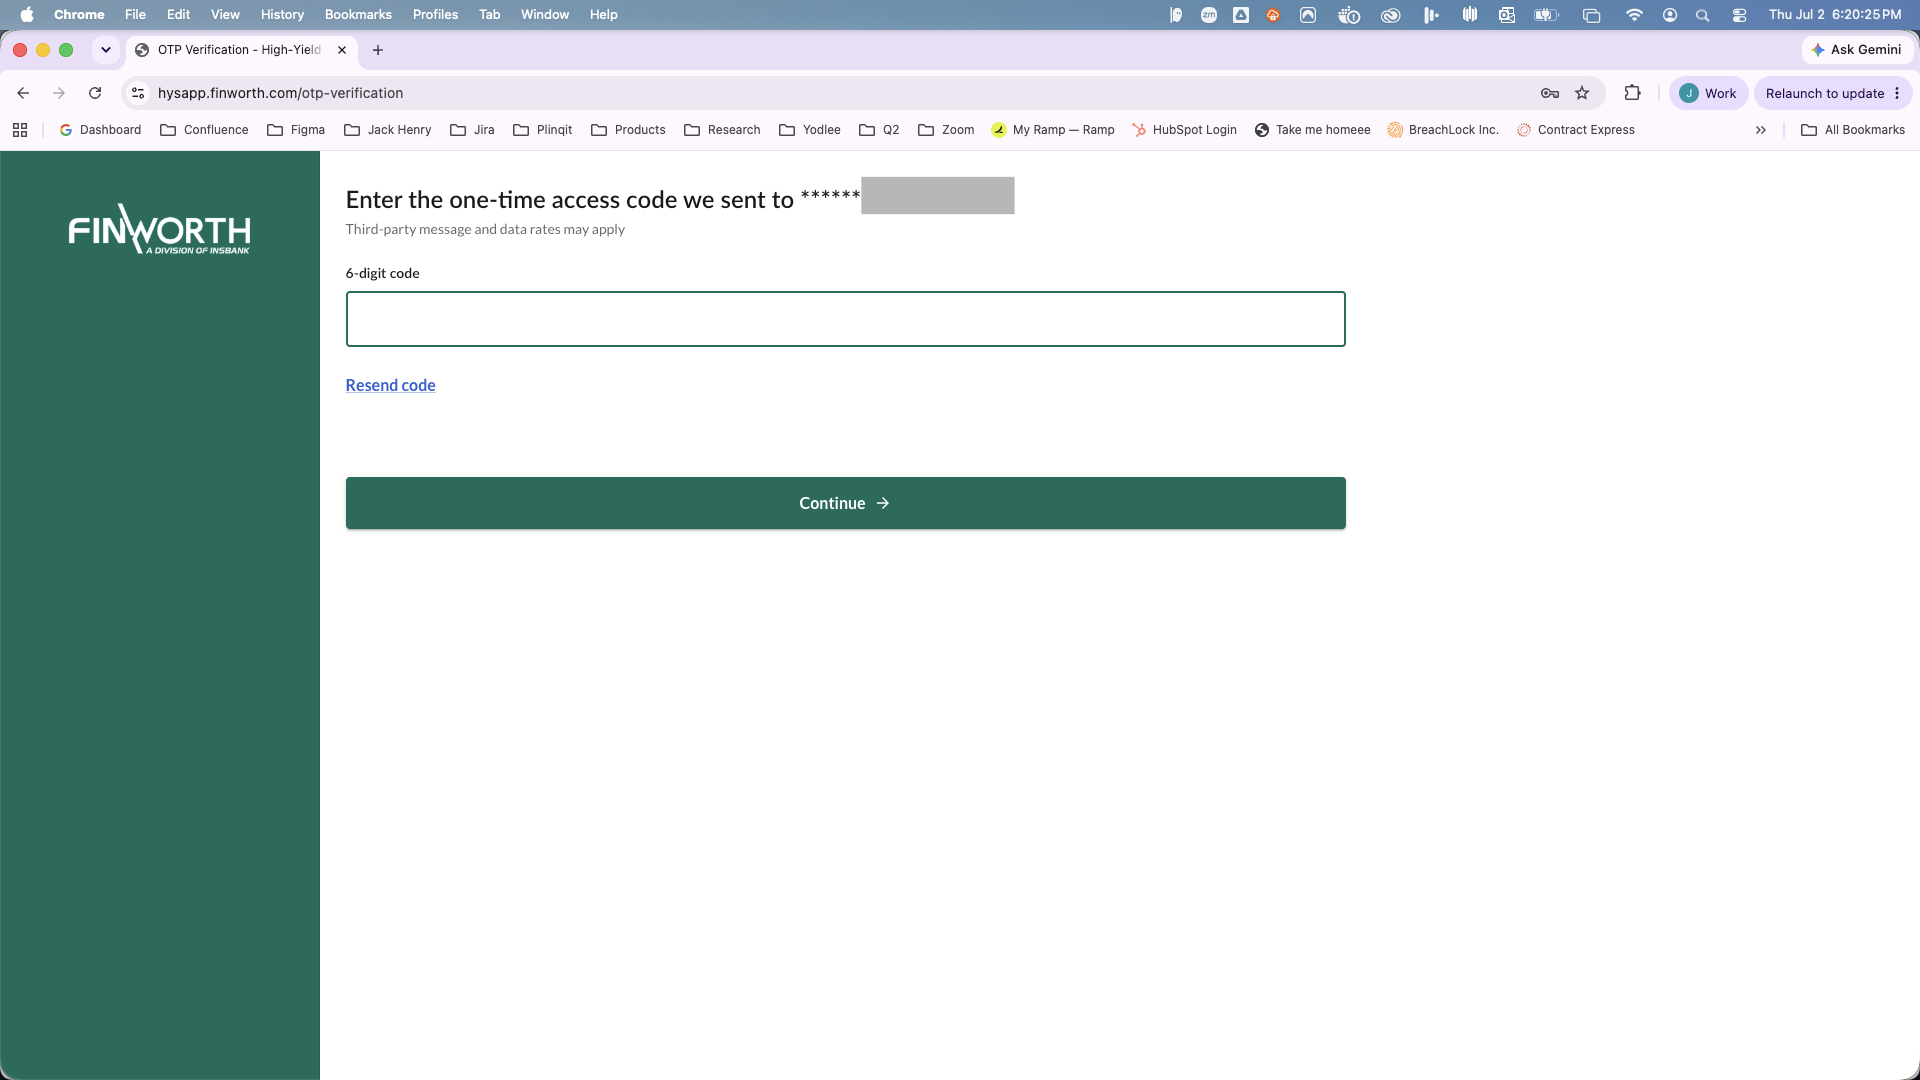Open the Edit menu
The image size is (1920, 1080).
point(178,14)
